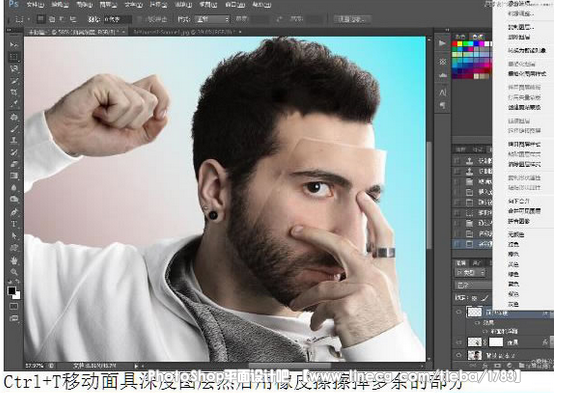The height and width of the screenshot is (393, 571).
Task: Choose Subtract from selection mode icon
Action: [x=62, y=19]
